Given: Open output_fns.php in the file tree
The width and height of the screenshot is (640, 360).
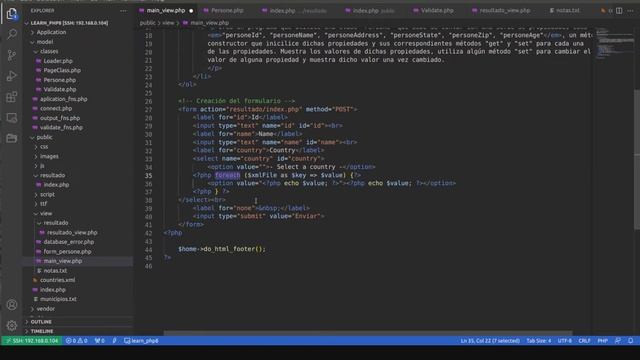Looking at the screenshot, I should pyautogui.click(x=60, y=118).
